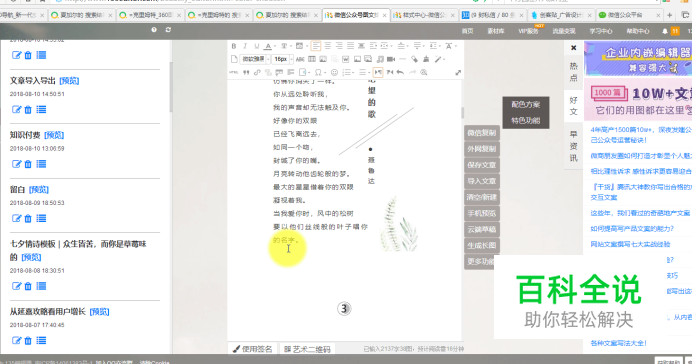
Task: Click 使用签名 button at bottom
Action: pos(252,349)
